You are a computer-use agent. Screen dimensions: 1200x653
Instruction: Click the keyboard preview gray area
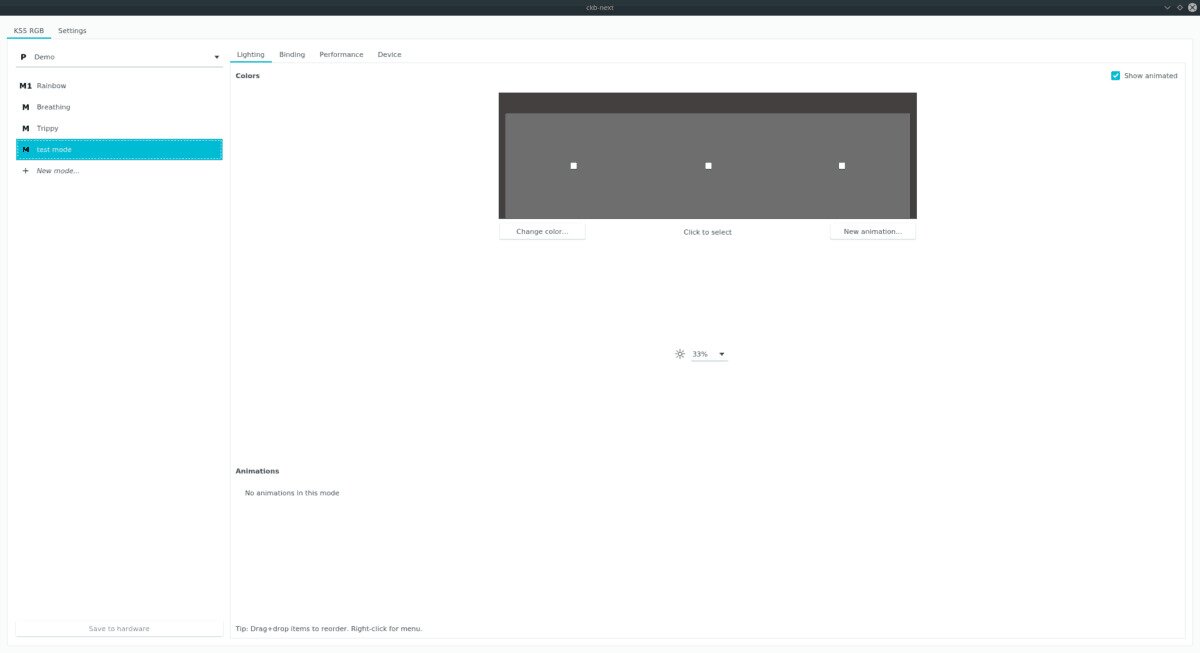click(708, 166)
